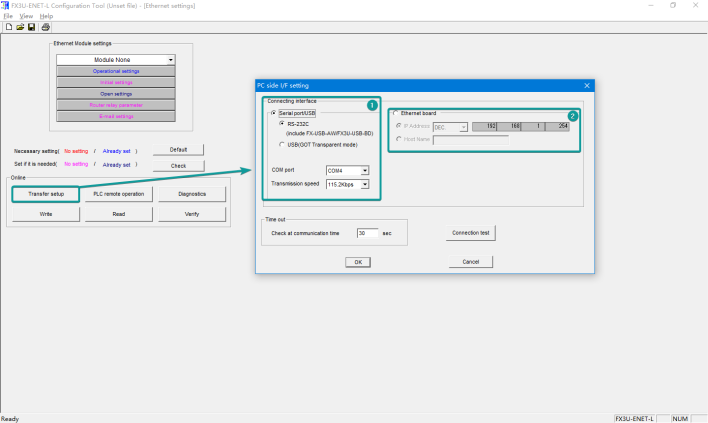Screen dimensions: 708x423
Task: Click the Transfer setup button
Action: (x=46, y=193)
